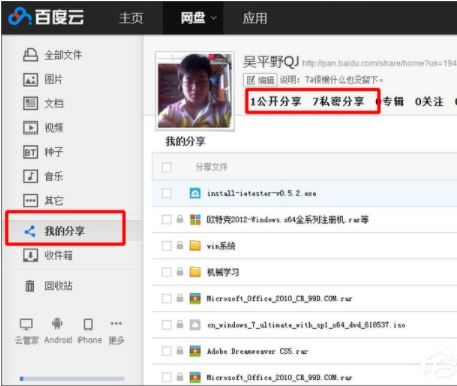
Task: Click the 编辑 edit profile button
Action: pyautogui.click(x=260, y=80)
